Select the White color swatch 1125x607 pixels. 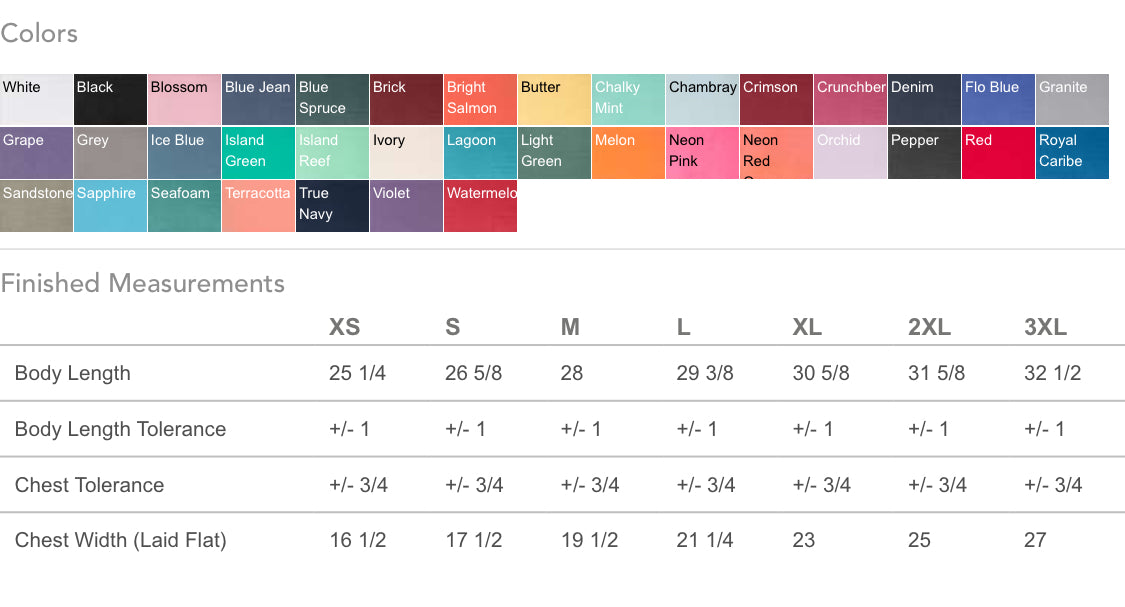pos(36,100)
